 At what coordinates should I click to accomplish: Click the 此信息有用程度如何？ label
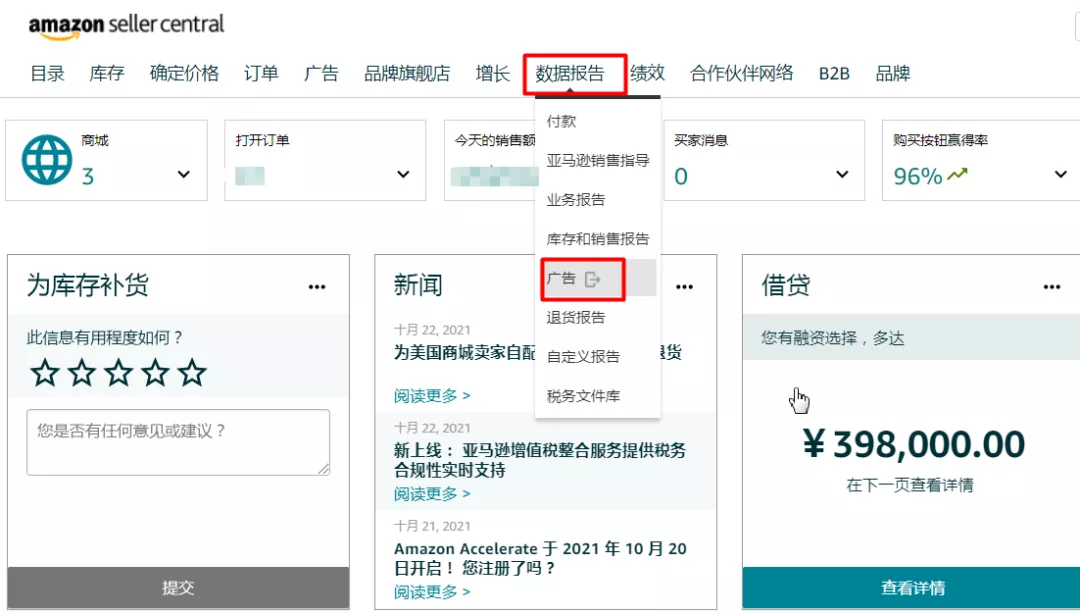click(105, 338)
